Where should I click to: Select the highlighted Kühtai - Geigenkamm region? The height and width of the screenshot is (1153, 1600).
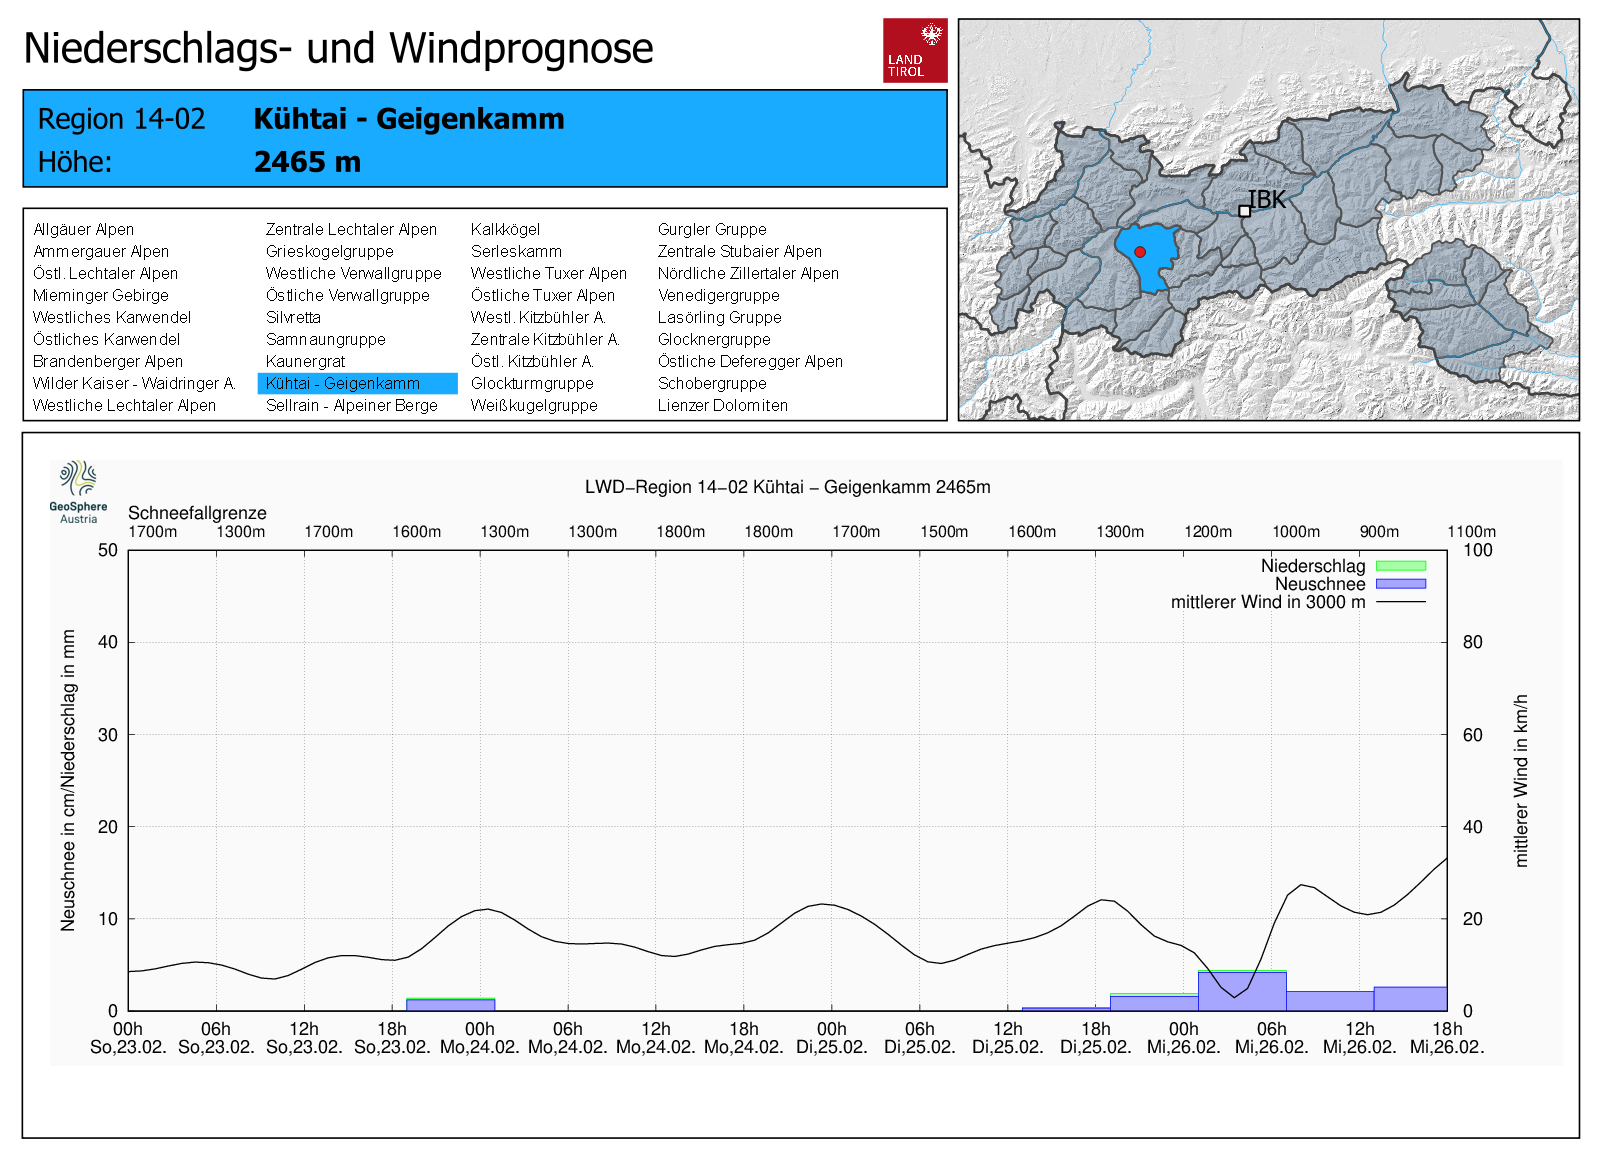[343, 383]
